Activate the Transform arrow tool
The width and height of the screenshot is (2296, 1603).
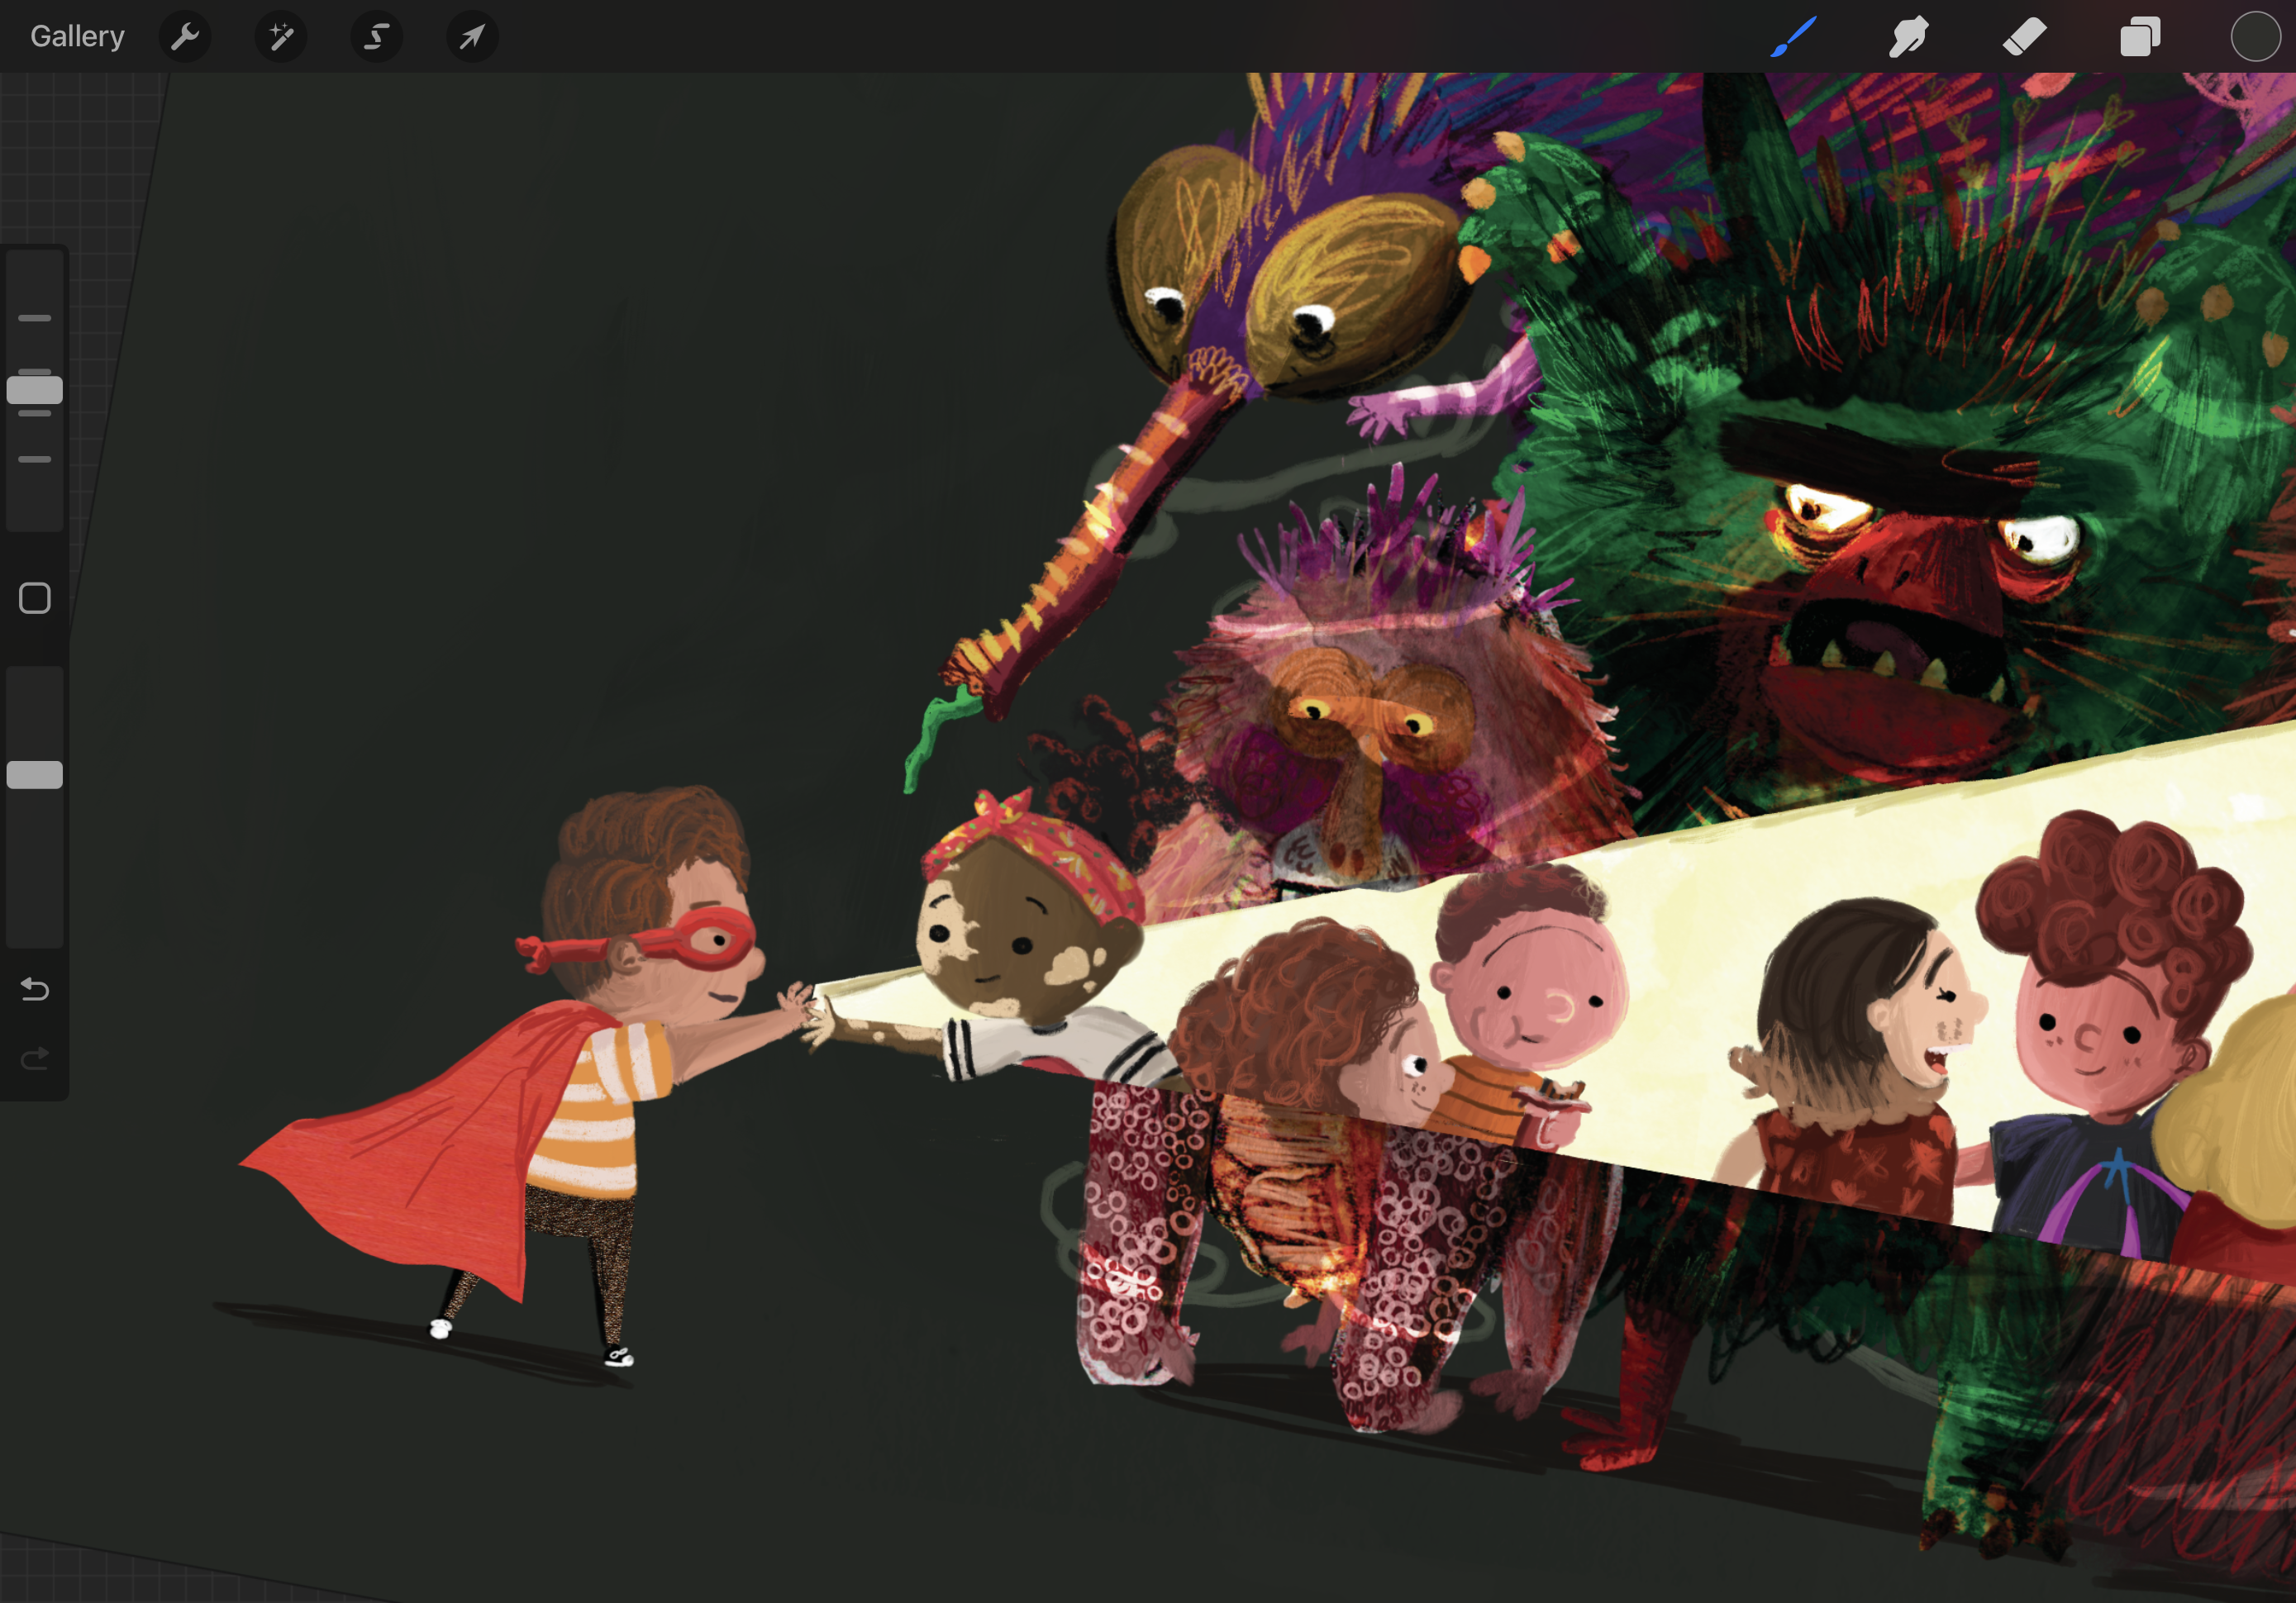coord(472,37)
